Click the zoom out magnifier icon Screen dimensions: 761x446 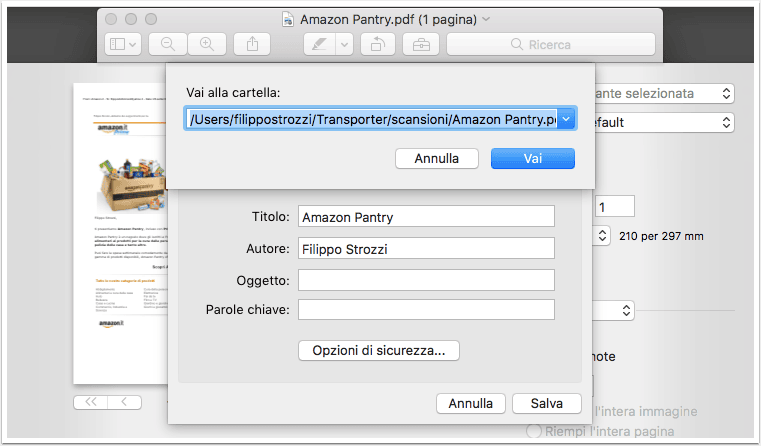(x=168, y=44)
